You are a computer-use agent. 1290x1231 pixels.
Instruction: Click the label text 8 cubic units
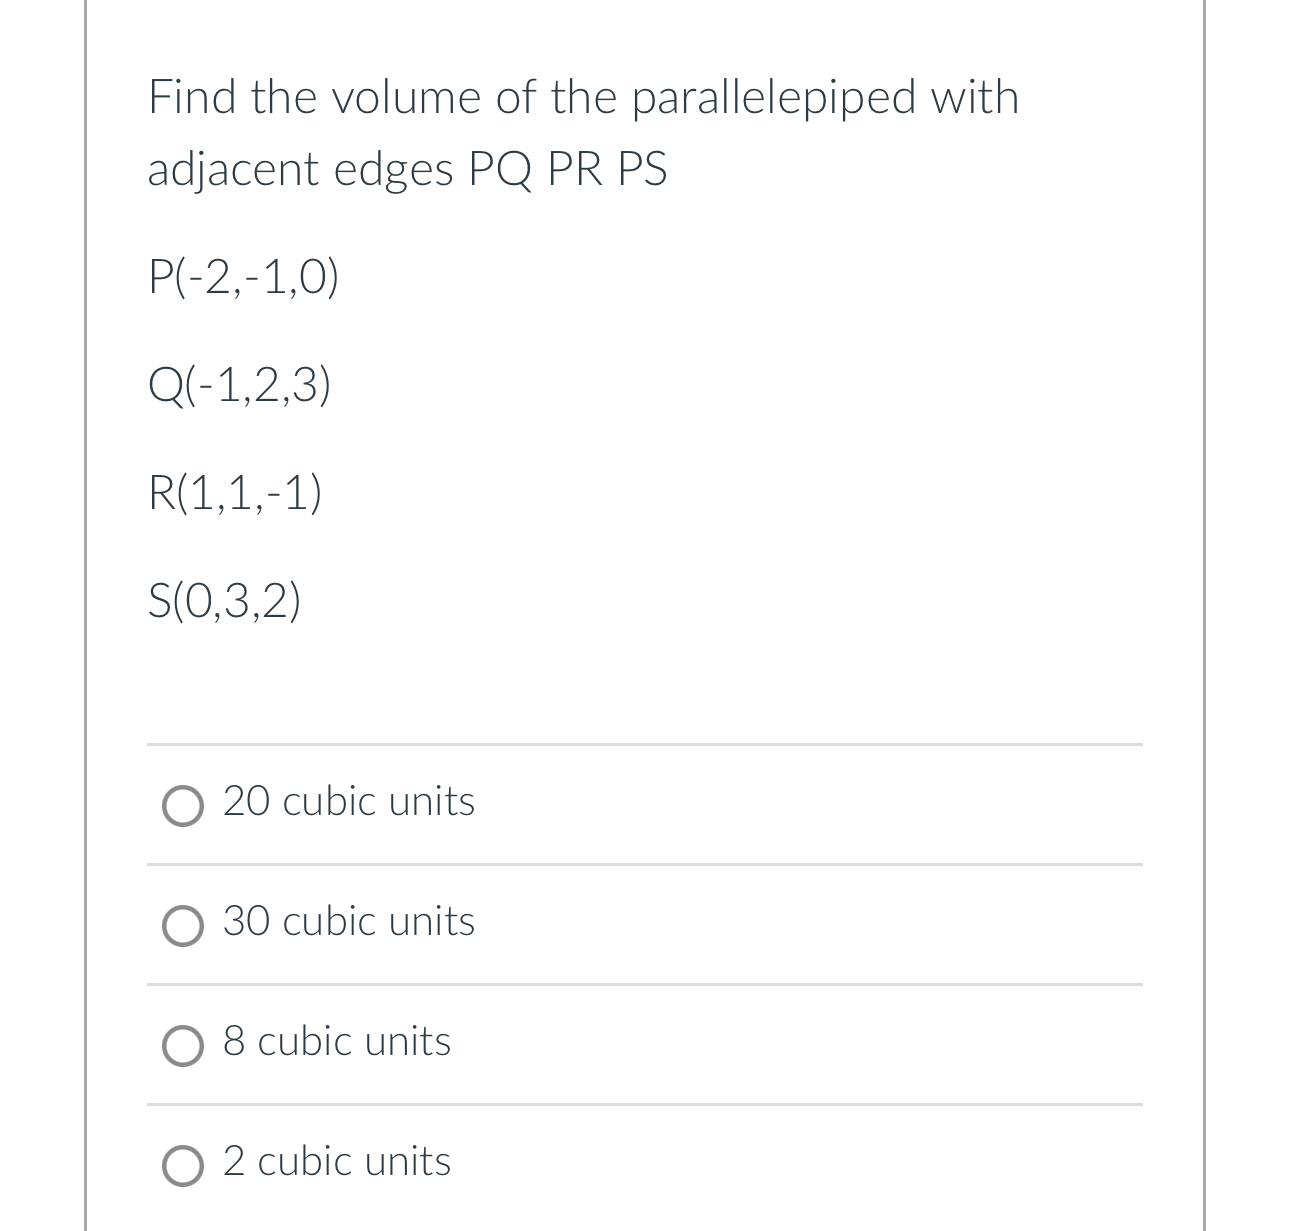point(337,1042)
